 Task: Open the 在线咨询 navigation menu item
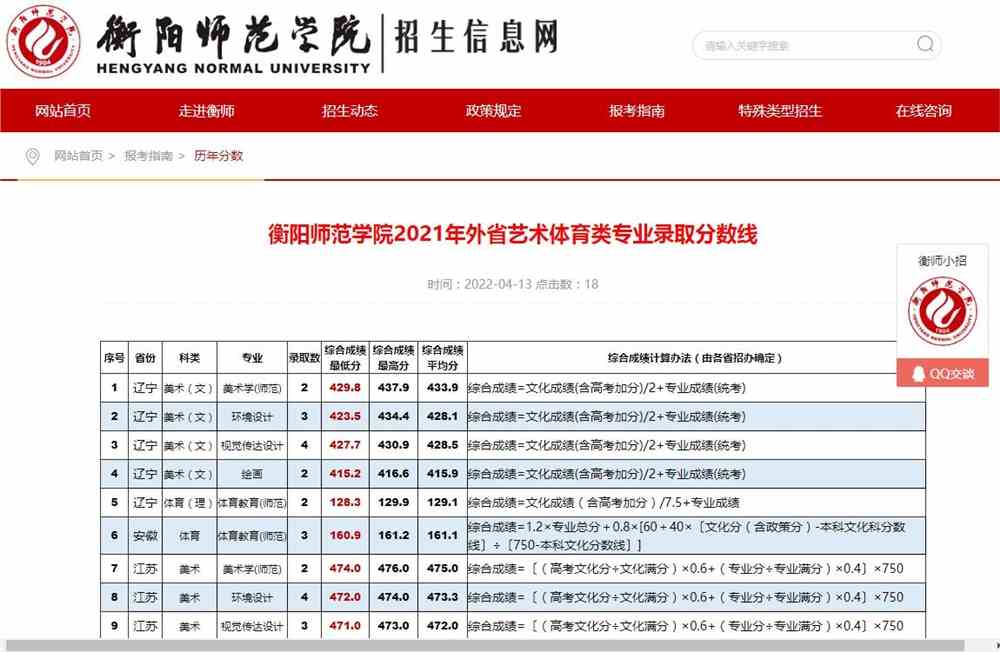(x=923, y=111)
